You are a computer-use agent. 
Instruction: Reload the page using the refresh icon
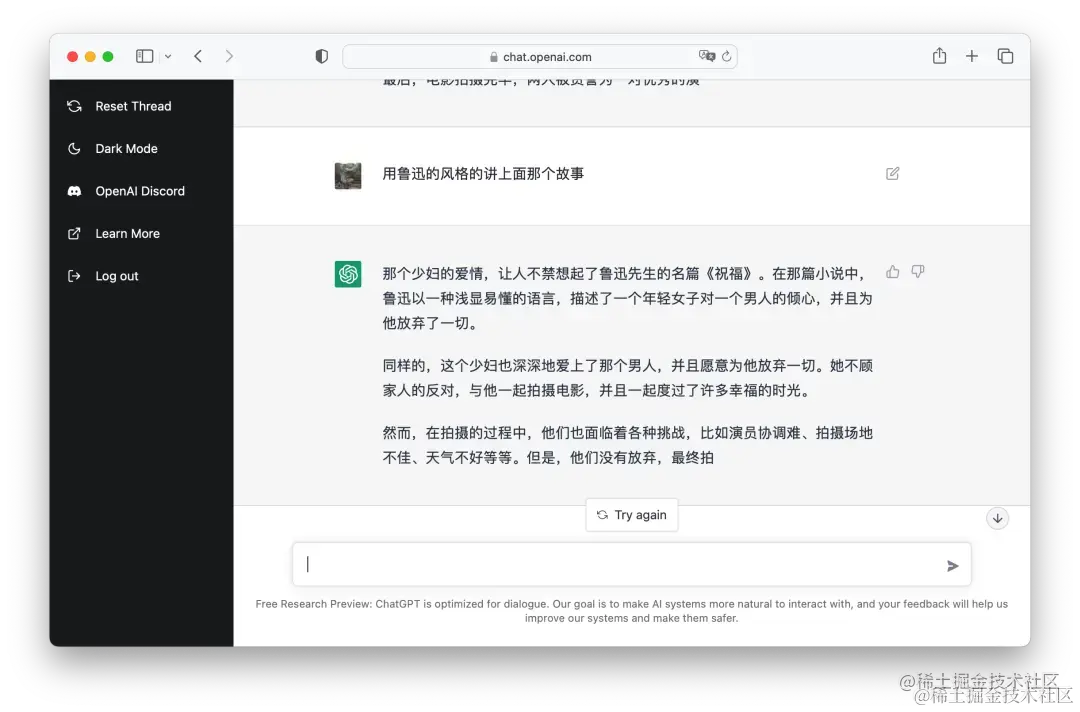727,56
